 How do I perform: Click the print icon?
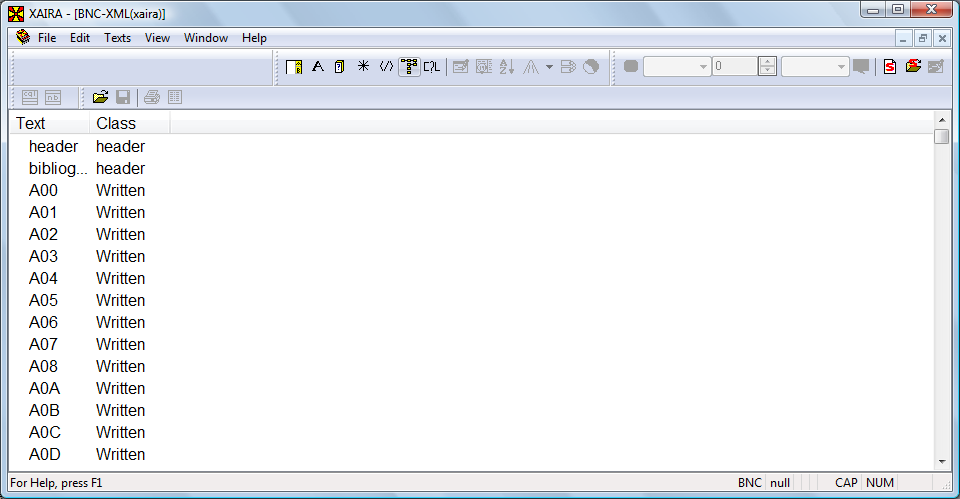[152, 97]
